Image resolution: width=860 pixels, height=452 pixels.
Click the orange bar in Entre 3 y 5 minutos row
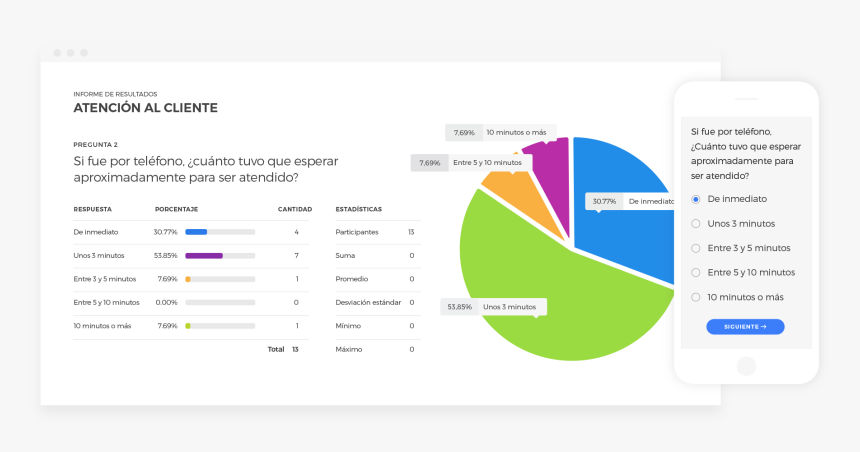point(188,279)
